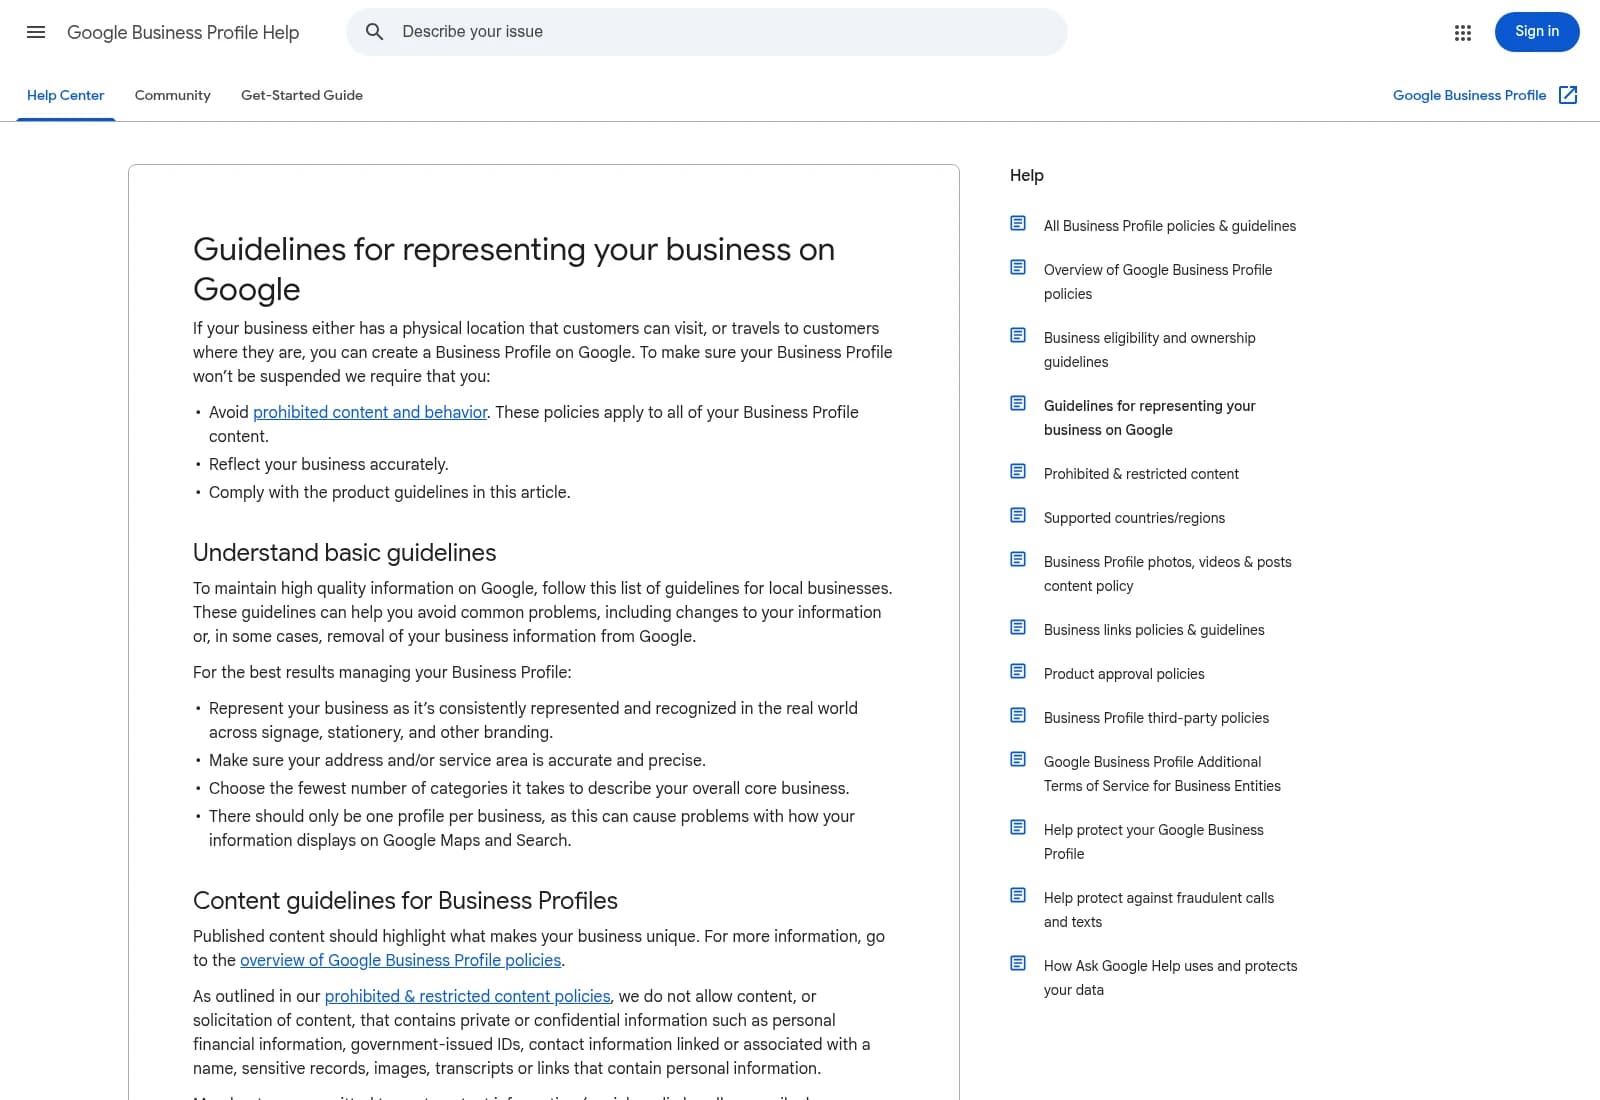Click article icon for Prohibited & restricted content
The image size is (1600, 1100).
tap(1018, 471)
